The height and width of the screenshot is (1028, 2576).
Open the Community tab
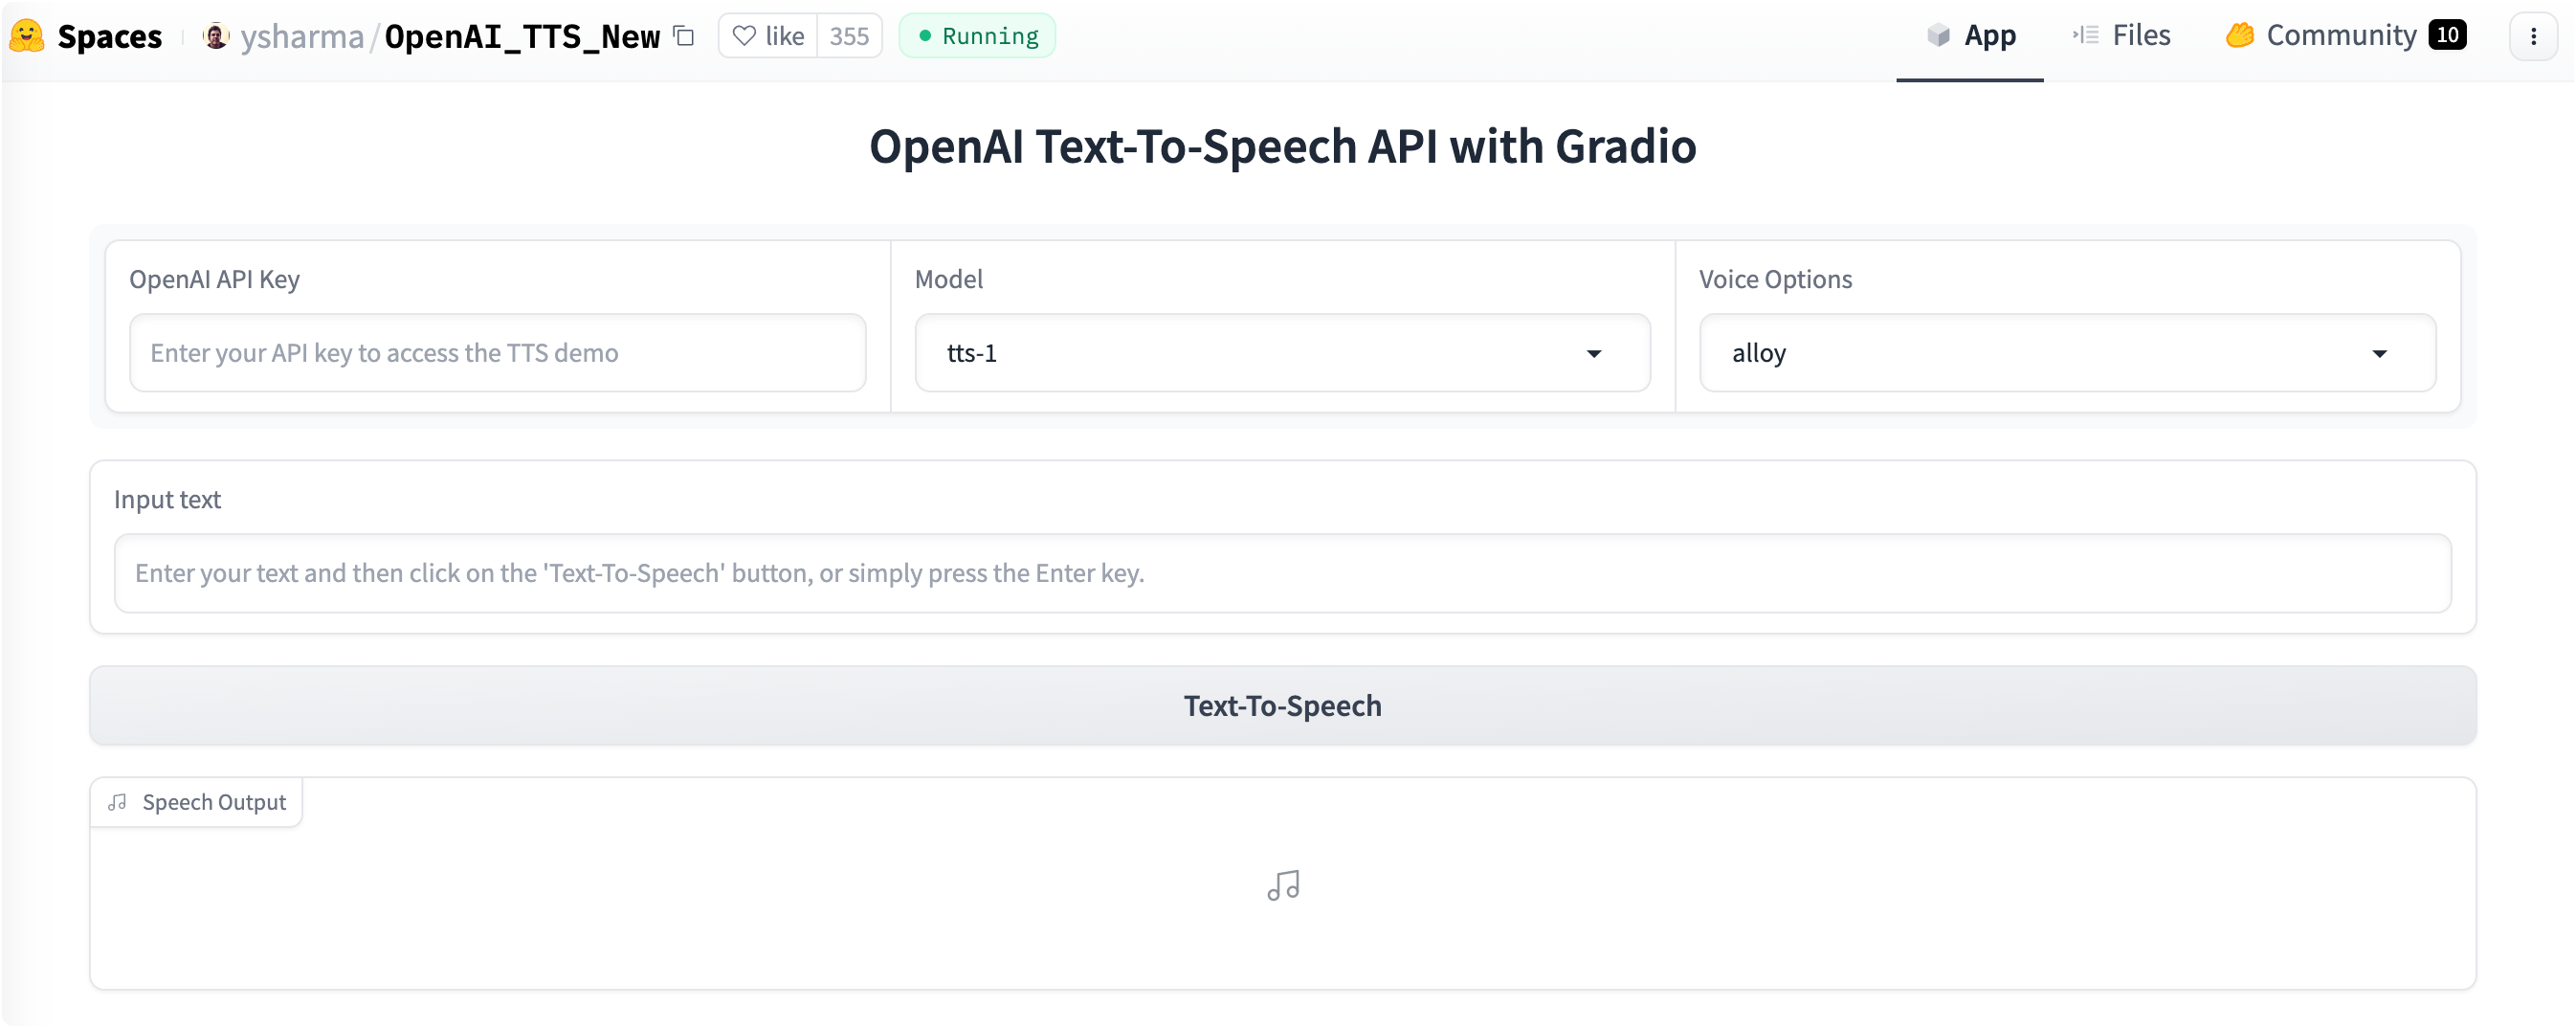pyautogui.click(x=2341, y=36)
